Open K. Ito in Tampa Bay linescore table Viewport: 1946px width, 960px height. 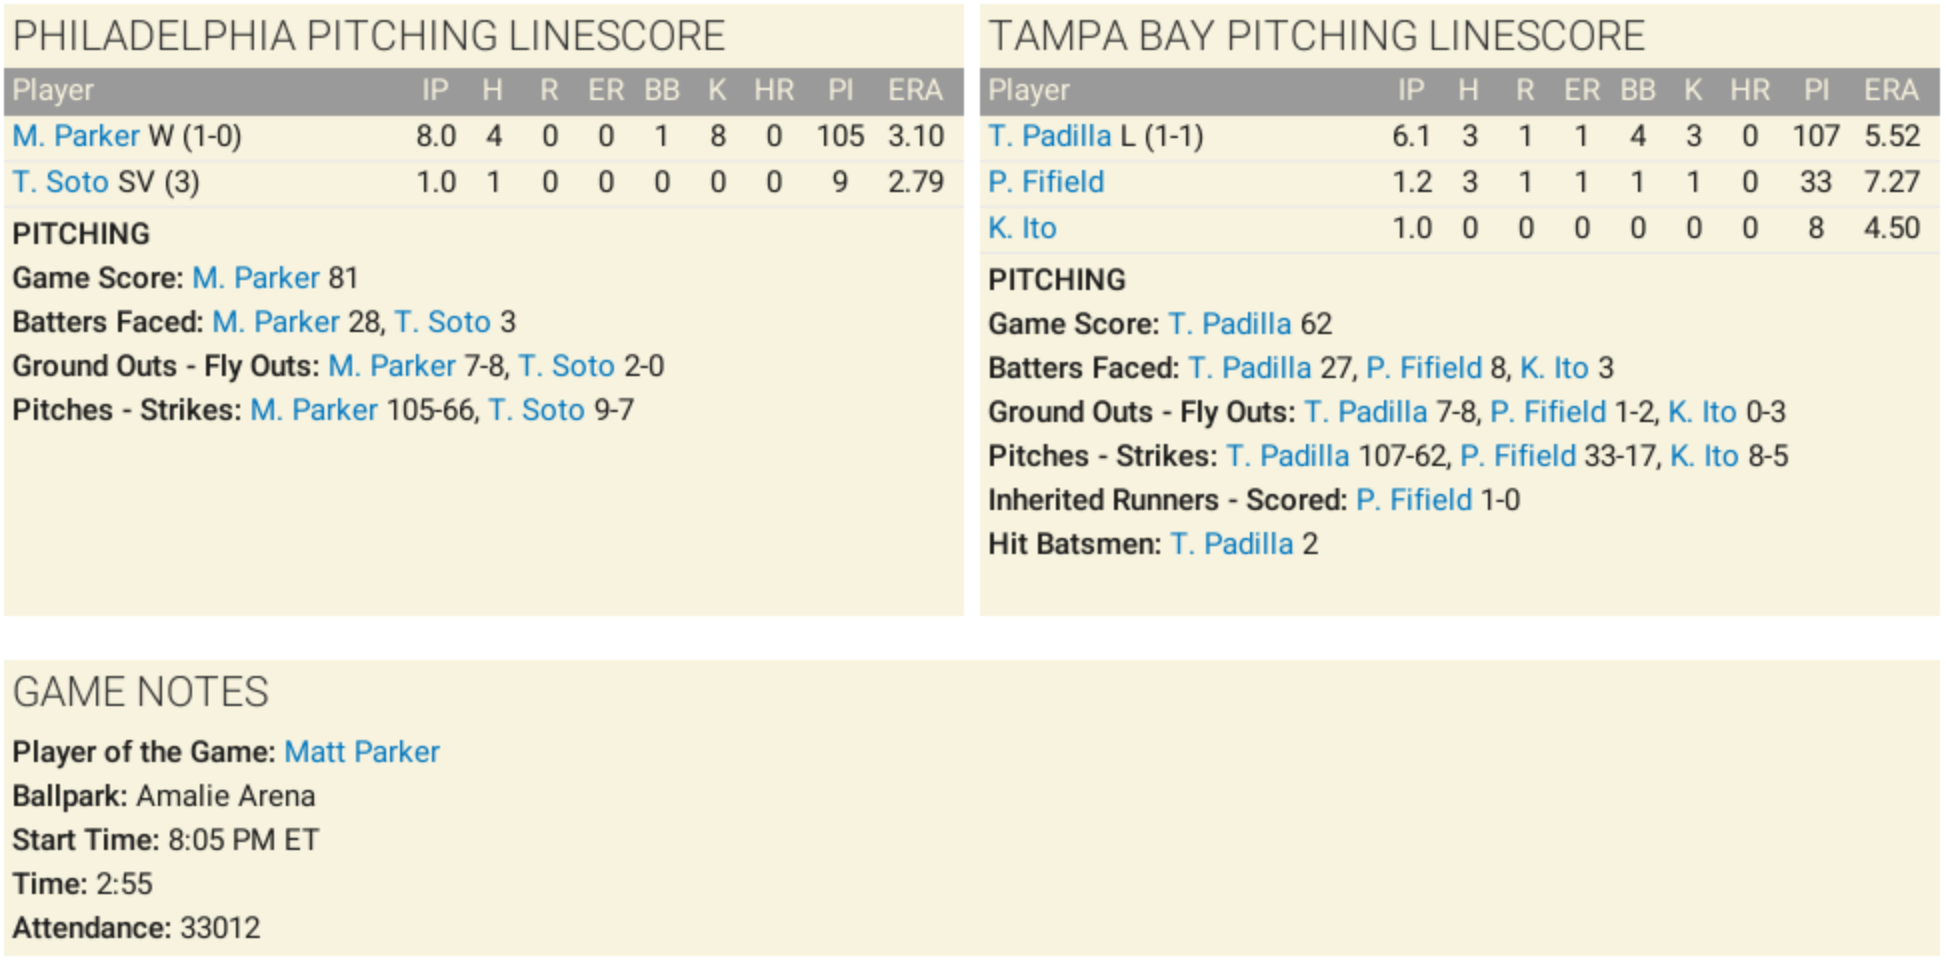[1022, 228]
